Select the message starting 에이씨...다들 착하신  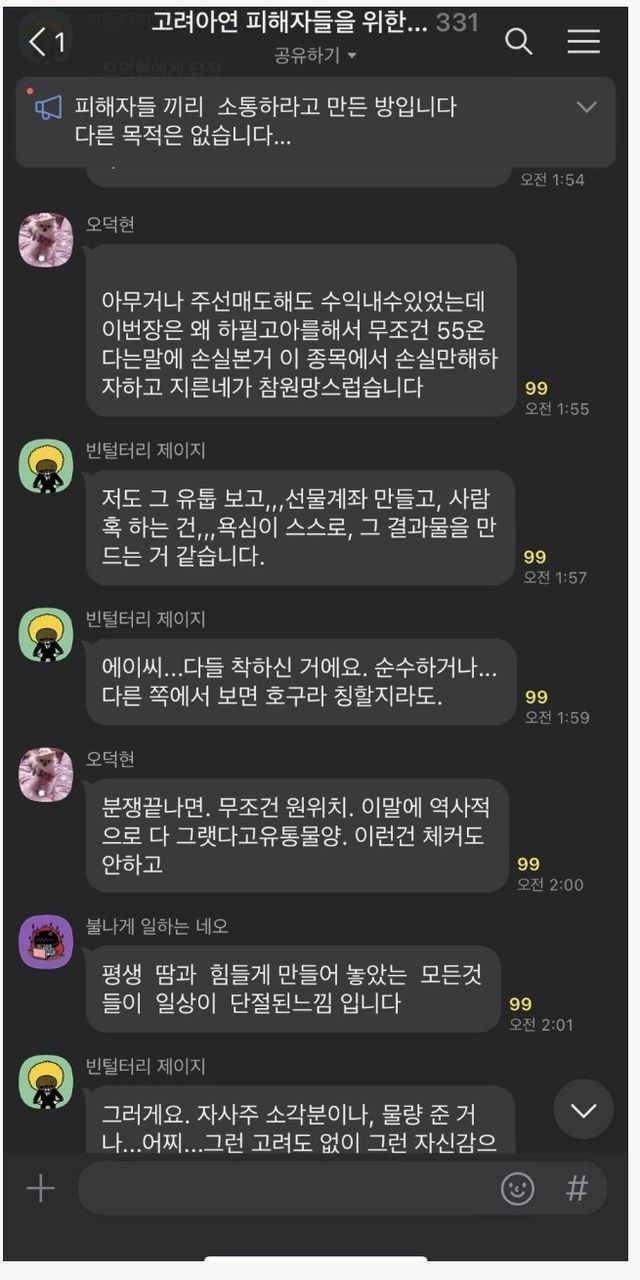(301, 682)
